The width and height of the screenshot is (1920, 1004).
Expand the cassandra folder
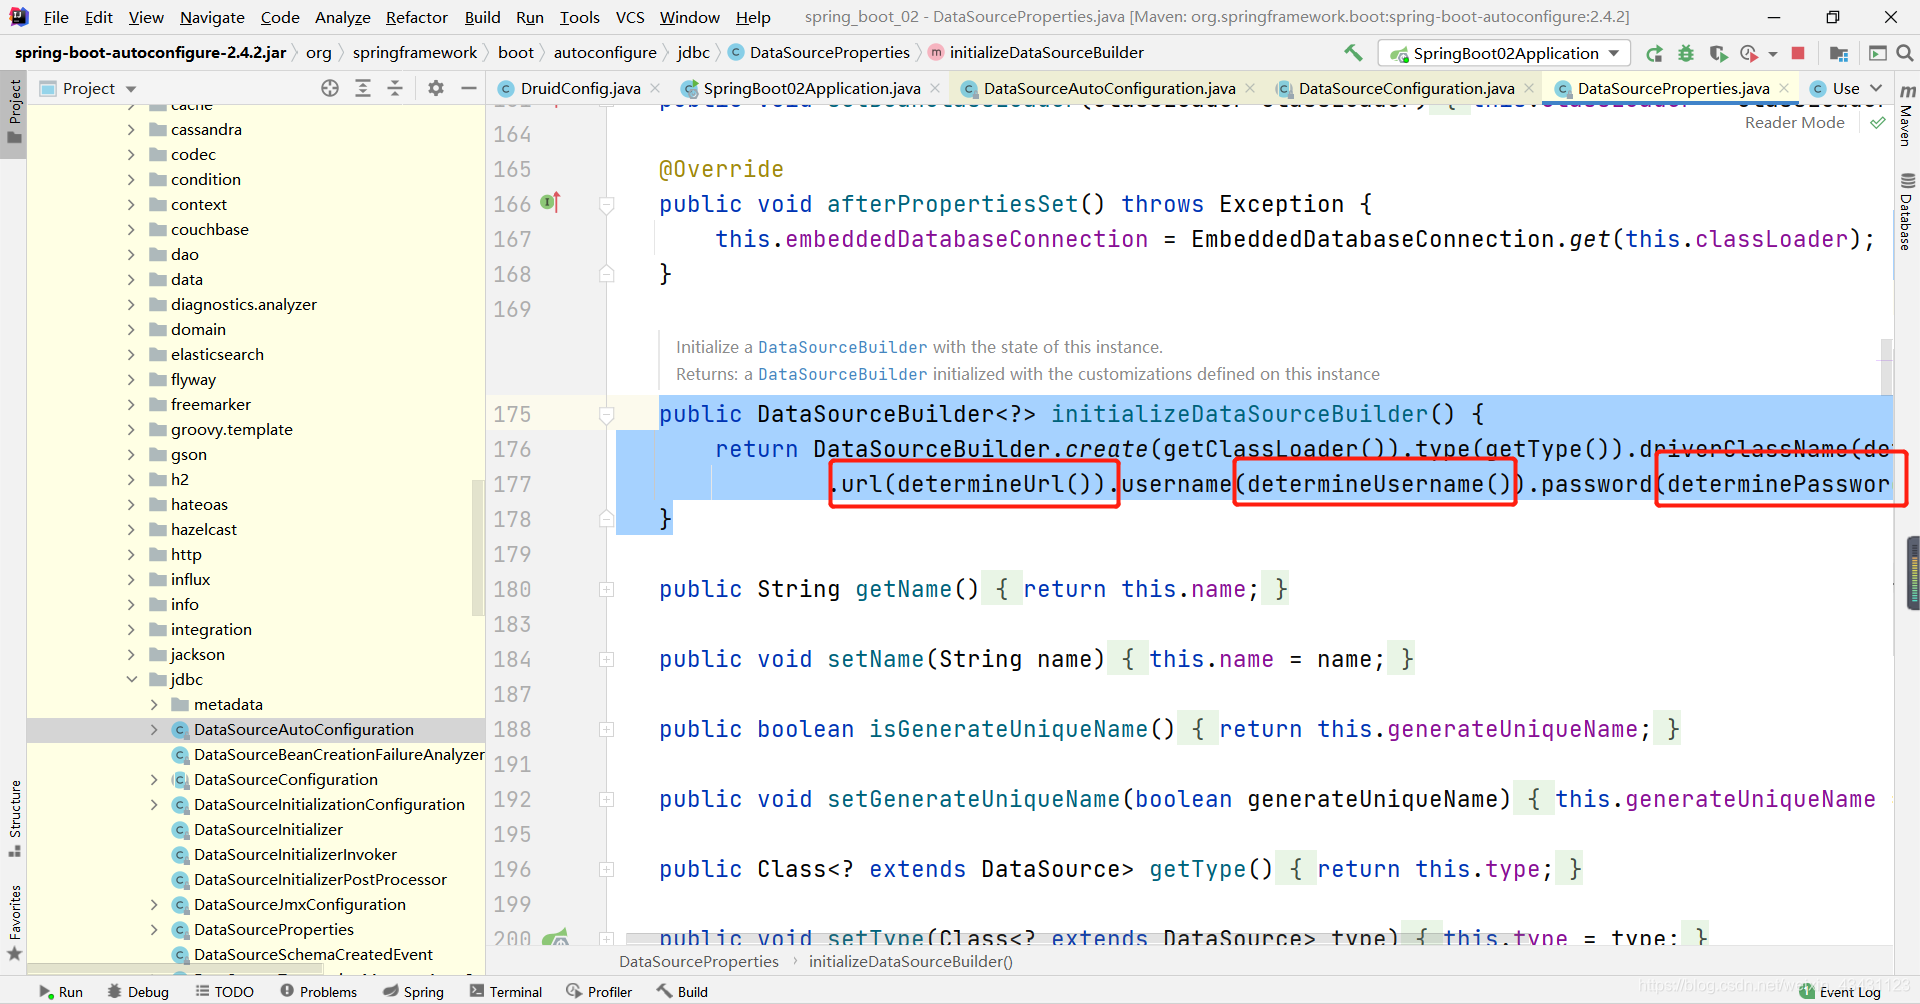[x=132, y=129]
